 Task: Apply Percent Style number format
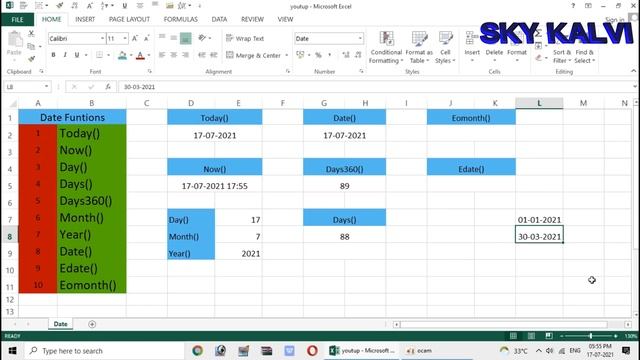(318, 55)
